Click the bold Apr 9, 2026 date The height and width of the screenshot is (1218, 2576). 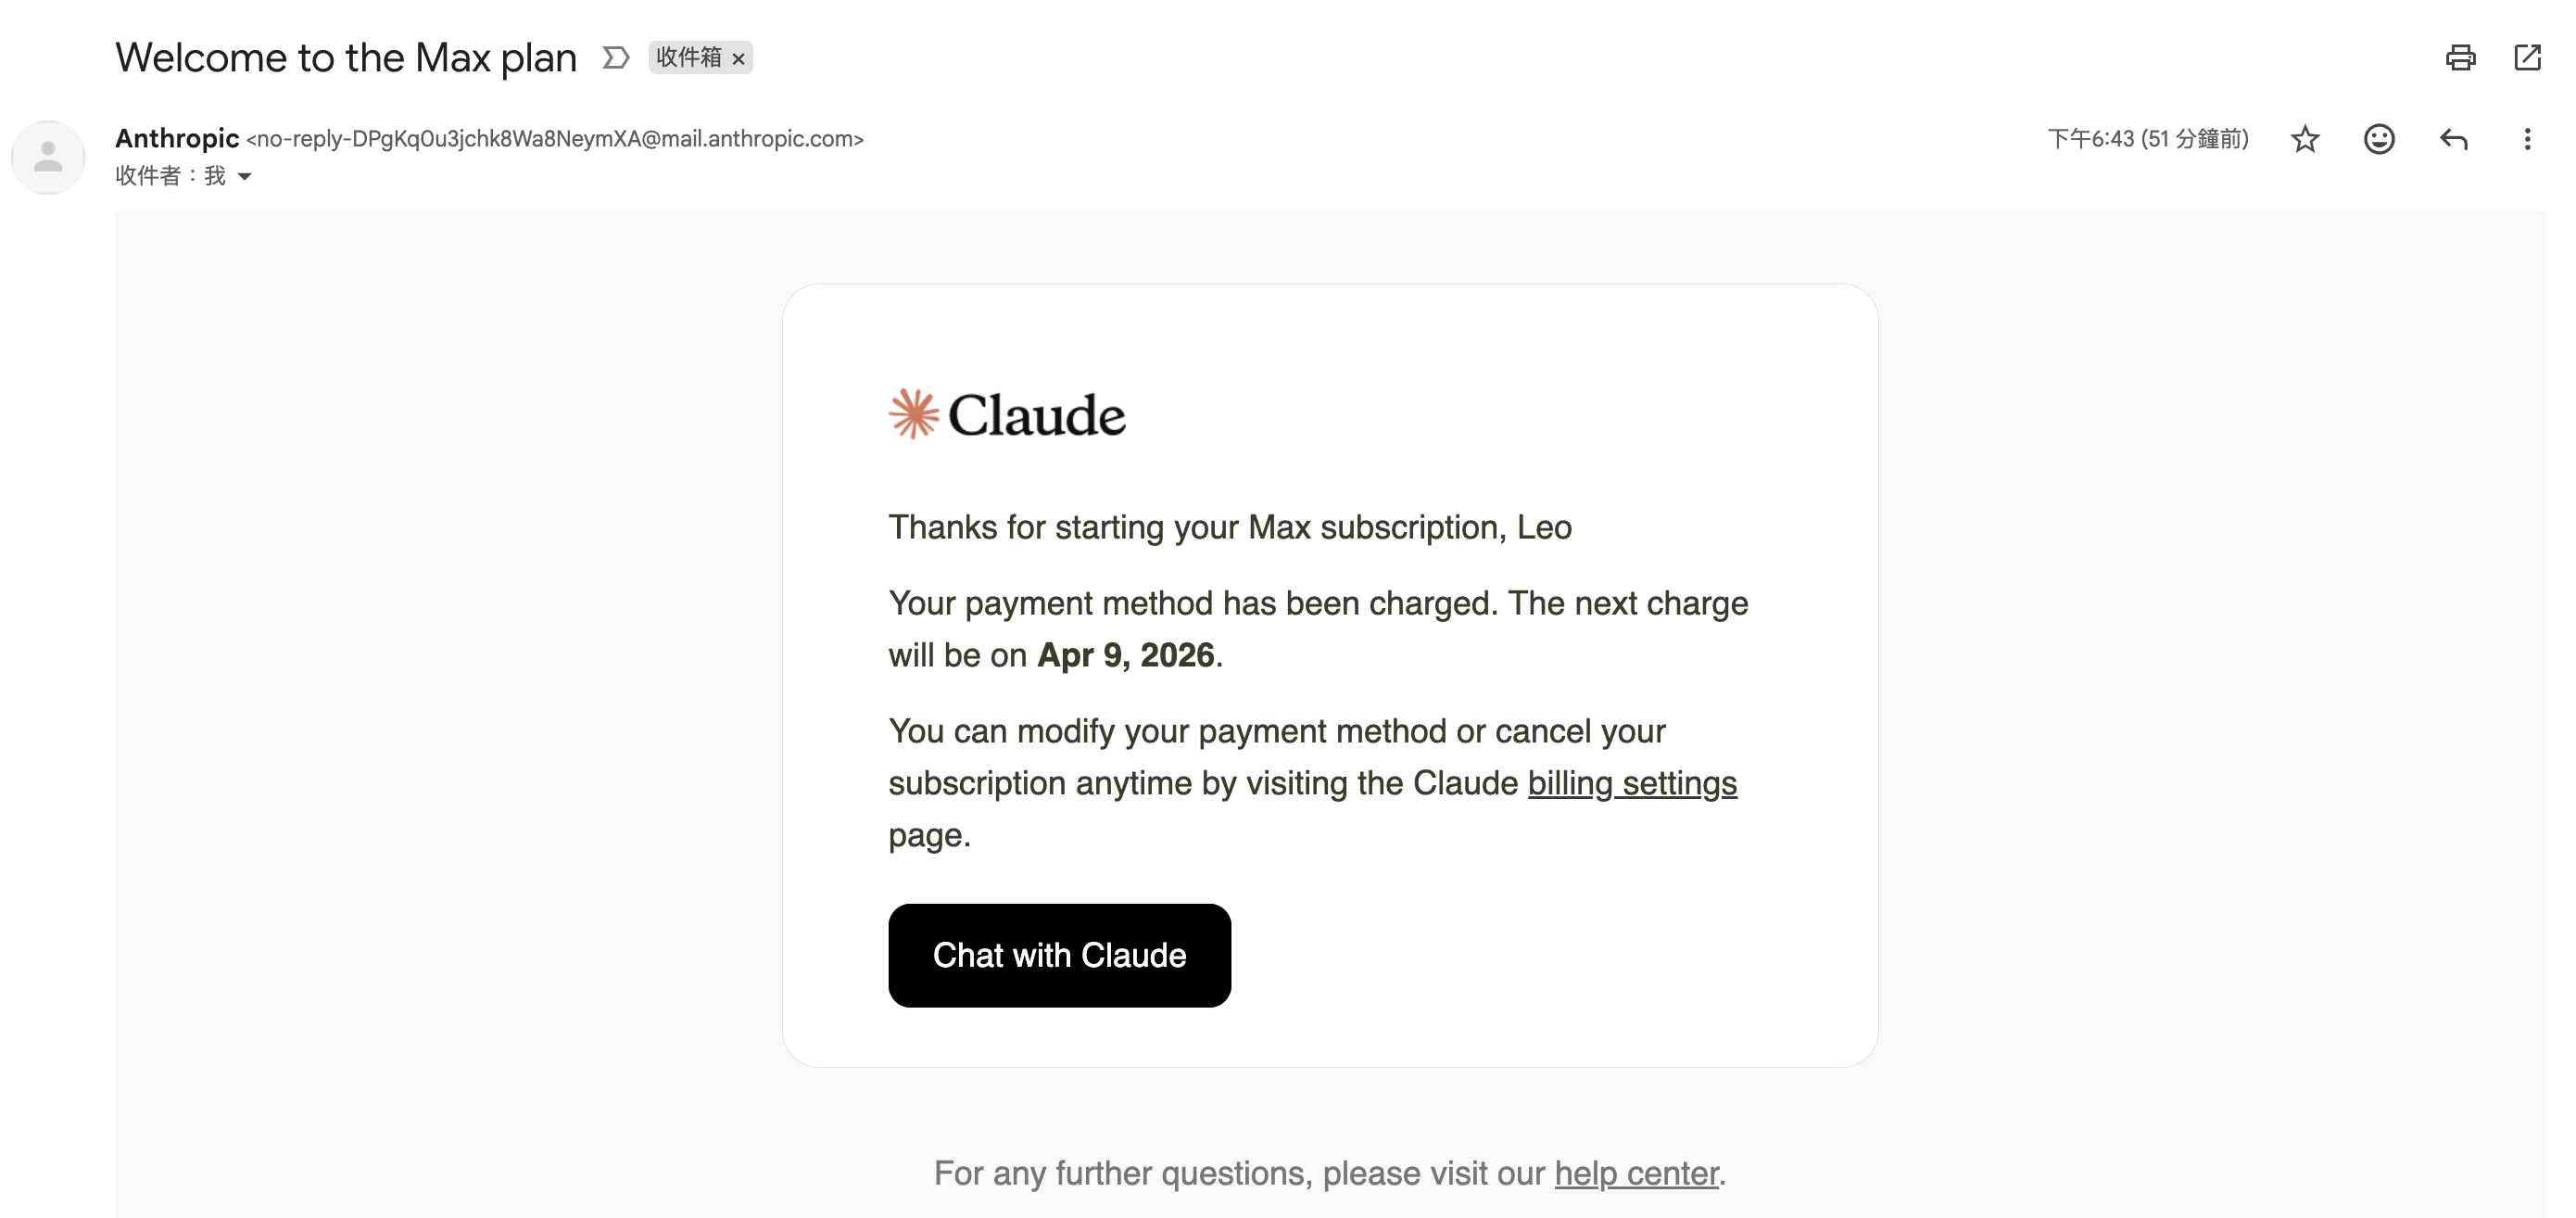pos(1125,655)
